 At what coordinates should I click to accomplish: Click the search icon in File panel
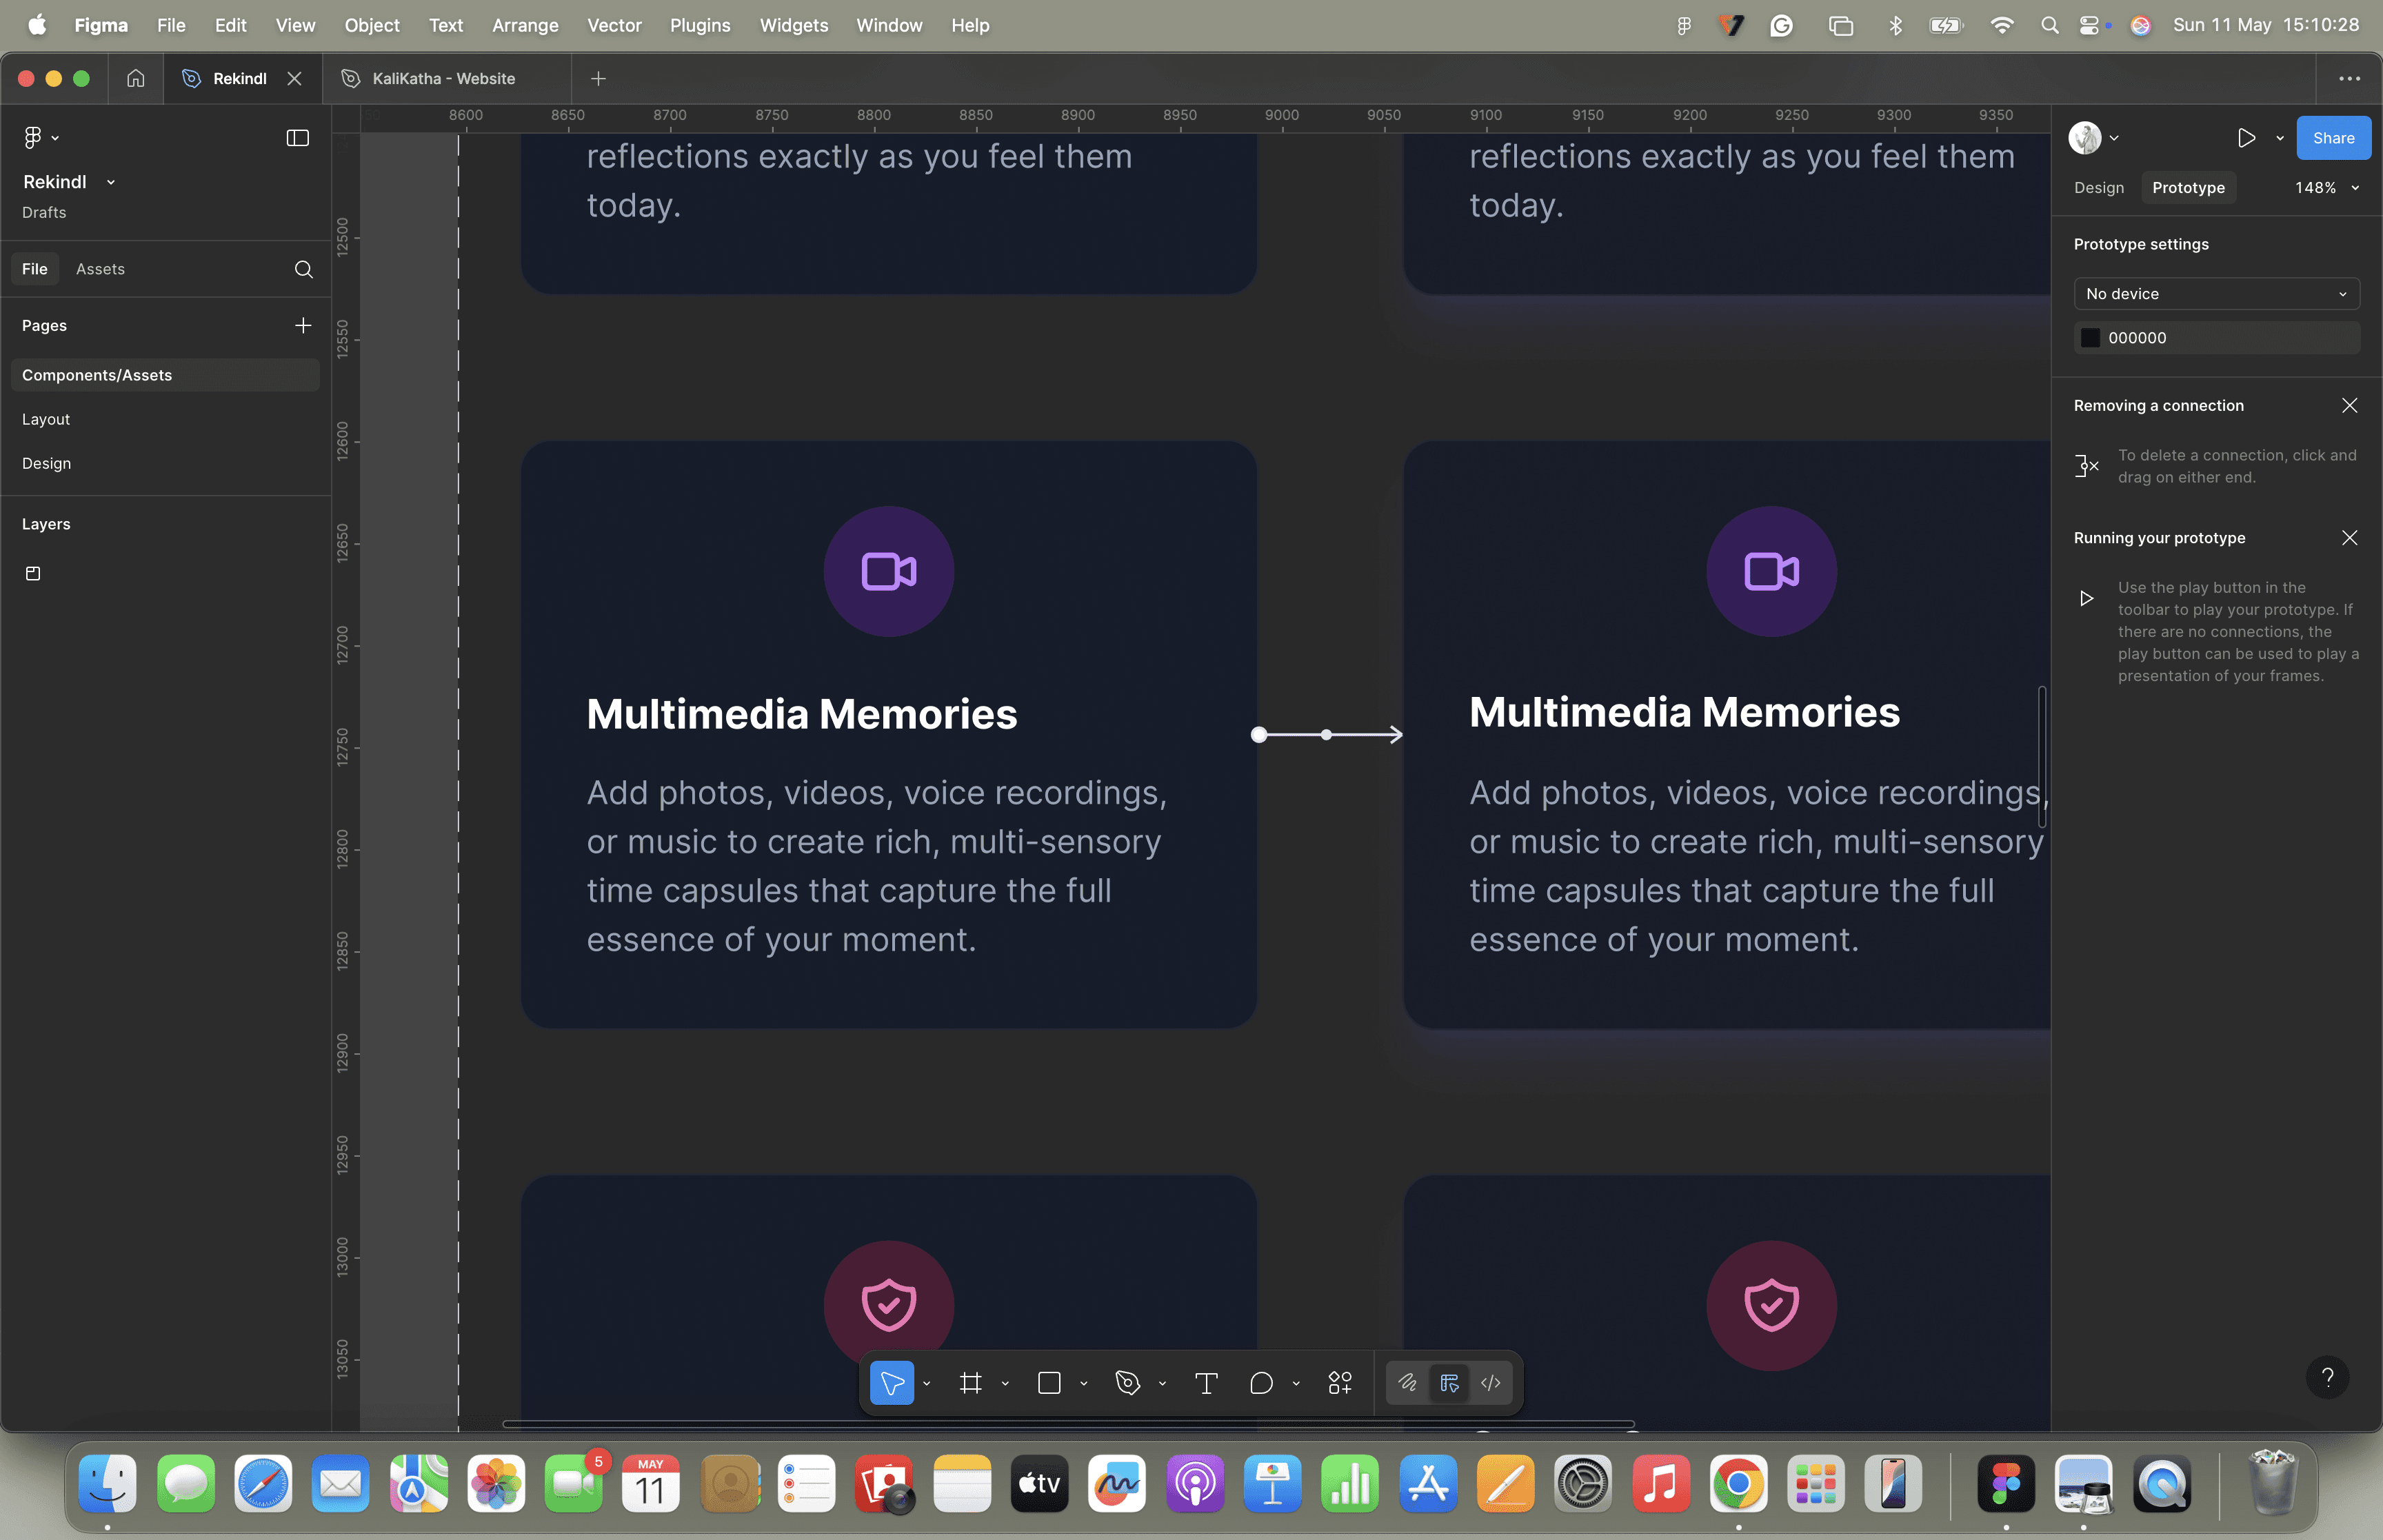pyautogui.click(x=304, y=269)
